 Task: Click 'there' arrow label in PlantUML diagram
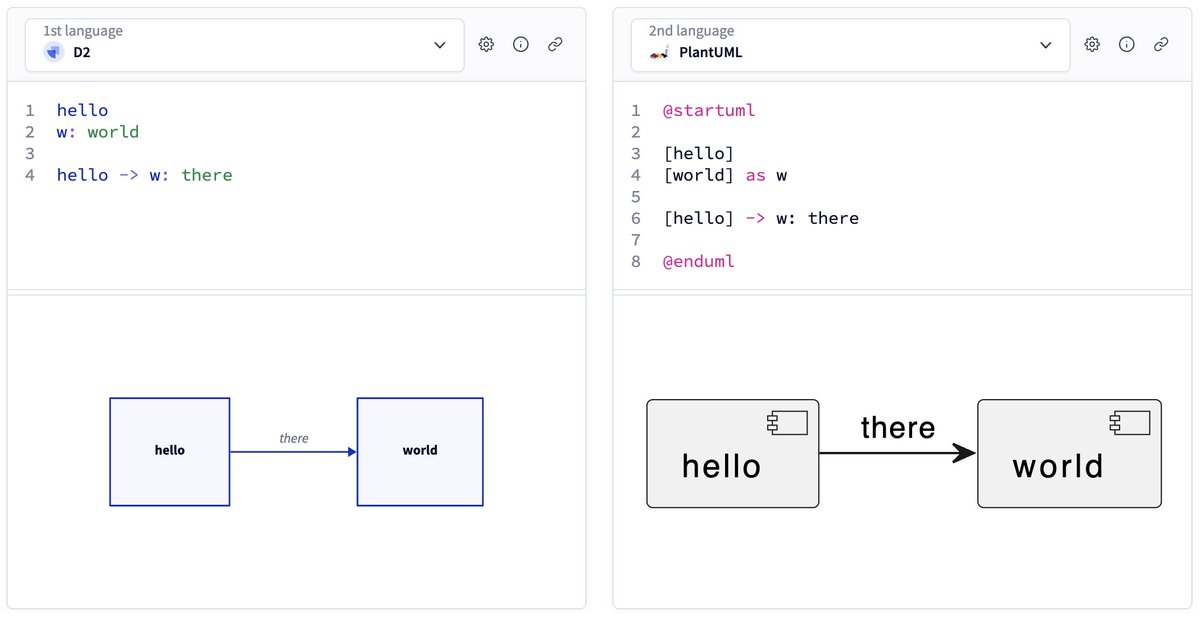point(898,427)
